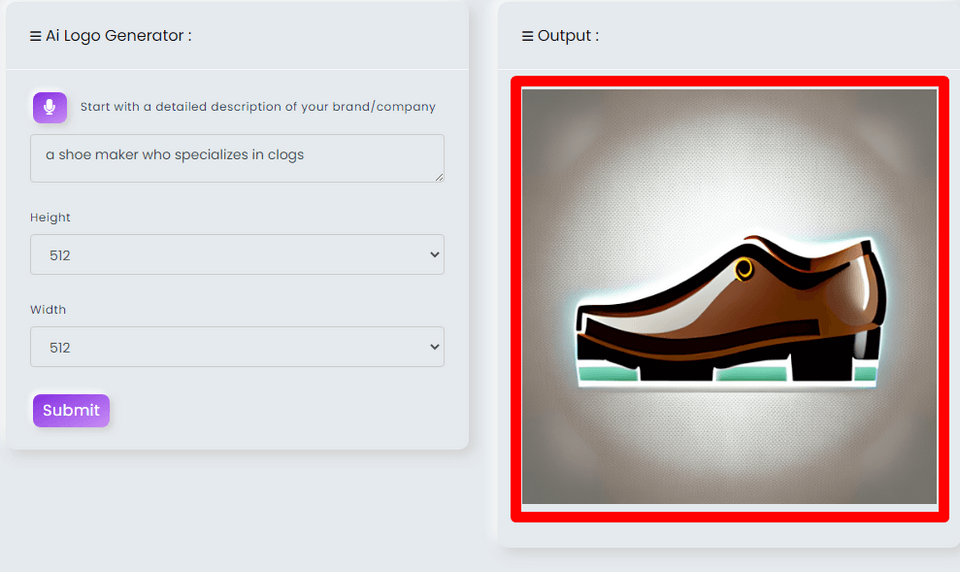Click the red border above output image
The image size is (960, 572).
pyautogui.click(x=729, y=81)
